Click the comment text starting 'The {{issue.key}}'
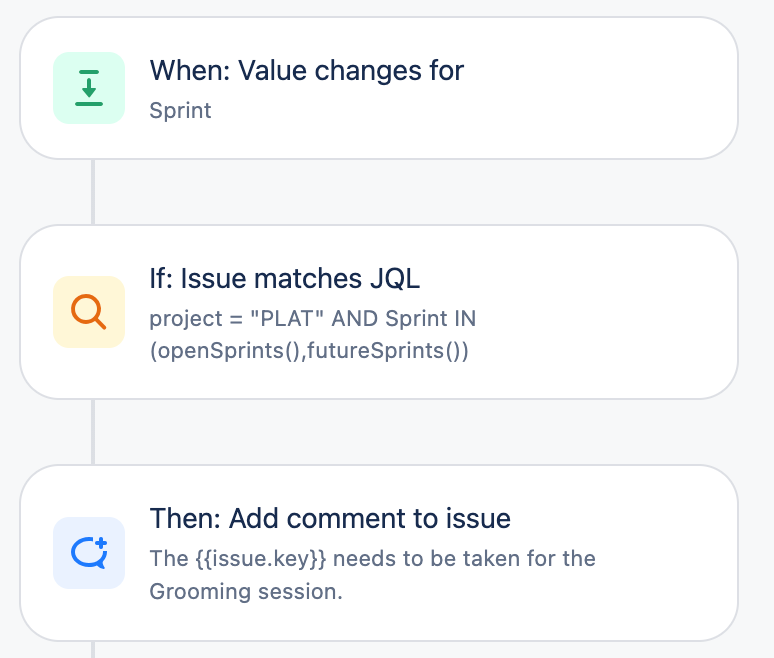 372,558
